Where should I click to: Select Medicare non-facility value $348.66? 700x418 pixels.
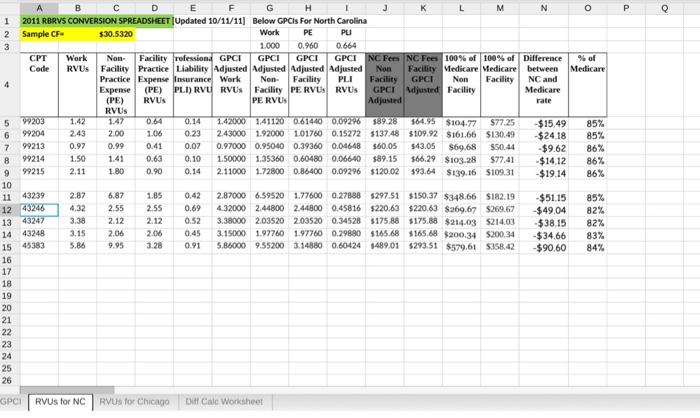point(462,197)
